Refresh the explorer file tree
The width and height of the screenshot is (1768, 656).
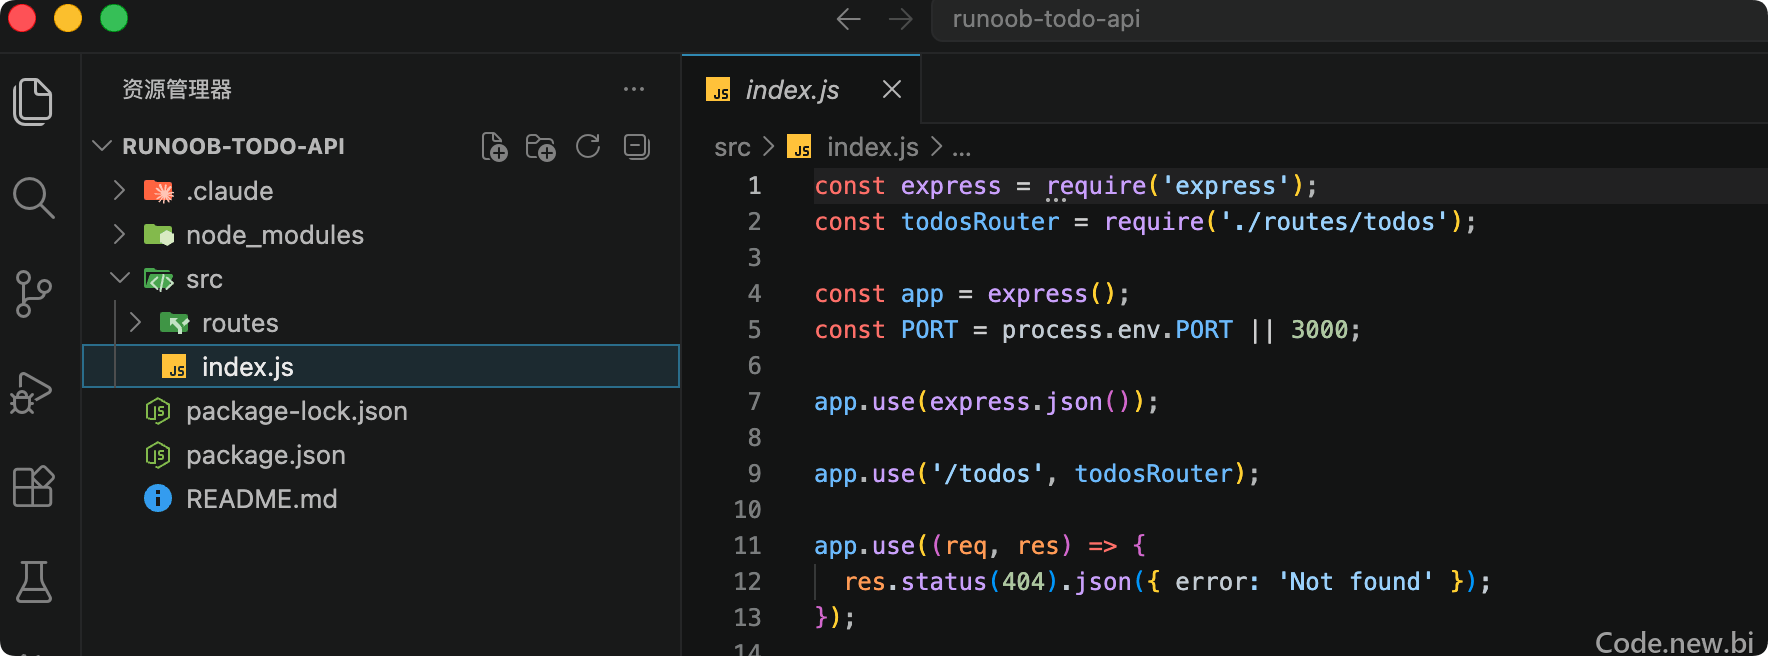[588, 147]
